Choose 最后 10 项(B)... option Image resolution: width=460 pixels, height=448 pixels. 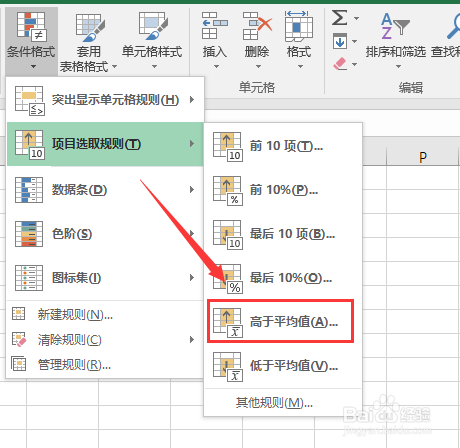click(283, 234)
